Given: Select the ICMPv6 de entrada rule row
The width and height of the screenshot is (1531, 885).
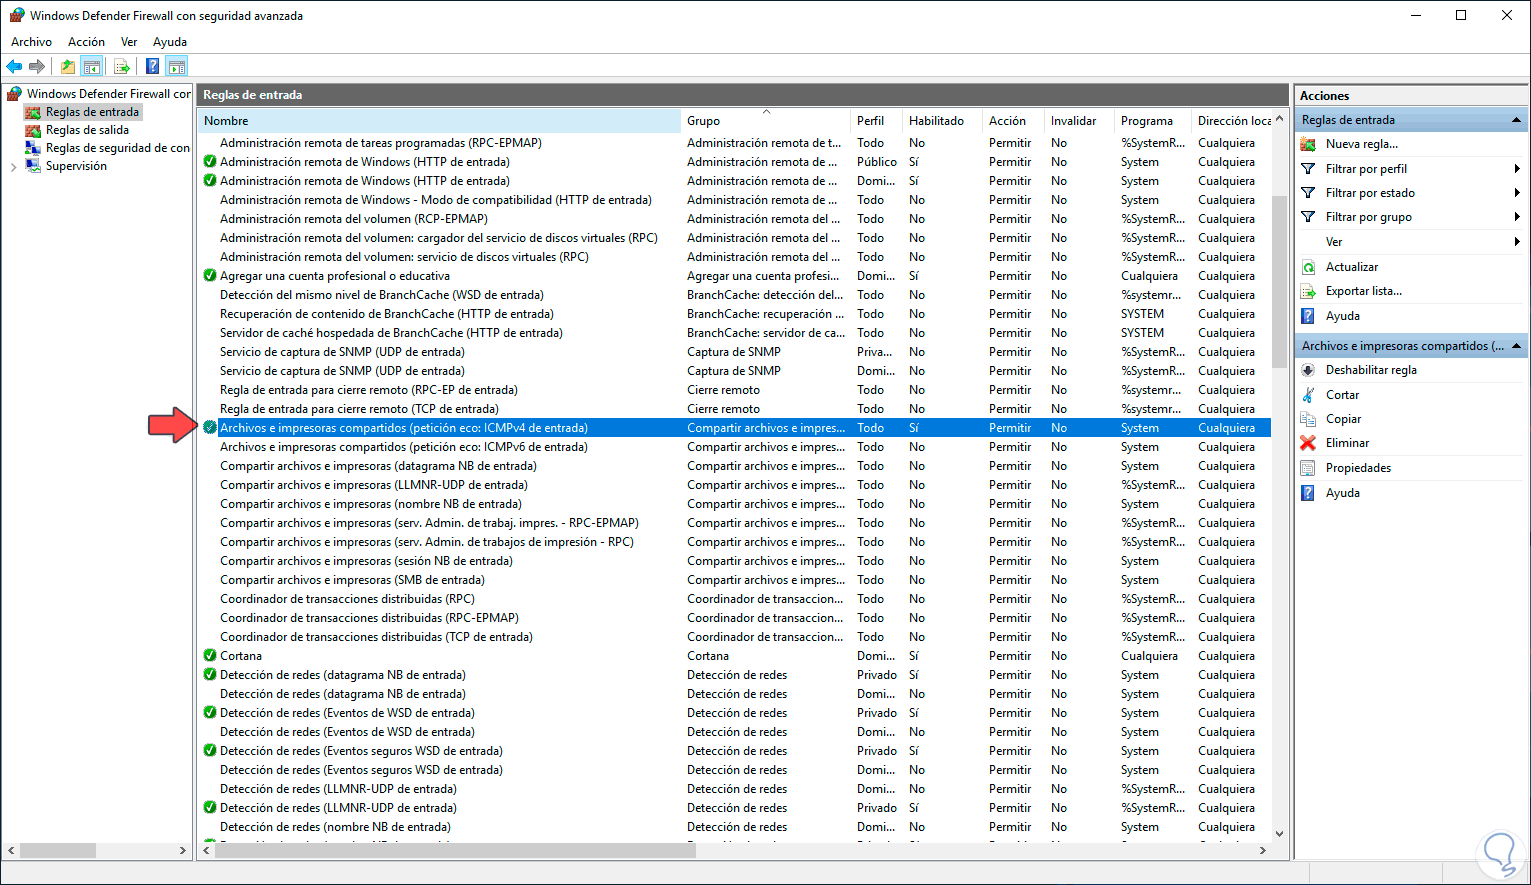Looking at the screenshot, I should pos(735,447).
